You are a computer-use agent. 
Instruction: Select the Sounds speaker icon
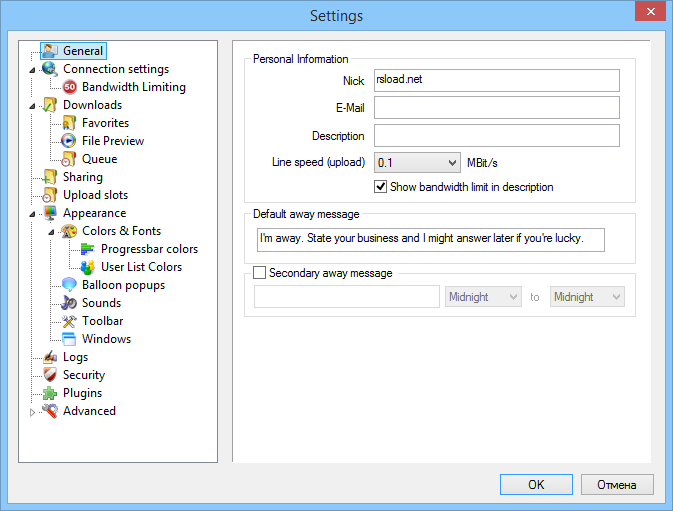tap(70, 303)
